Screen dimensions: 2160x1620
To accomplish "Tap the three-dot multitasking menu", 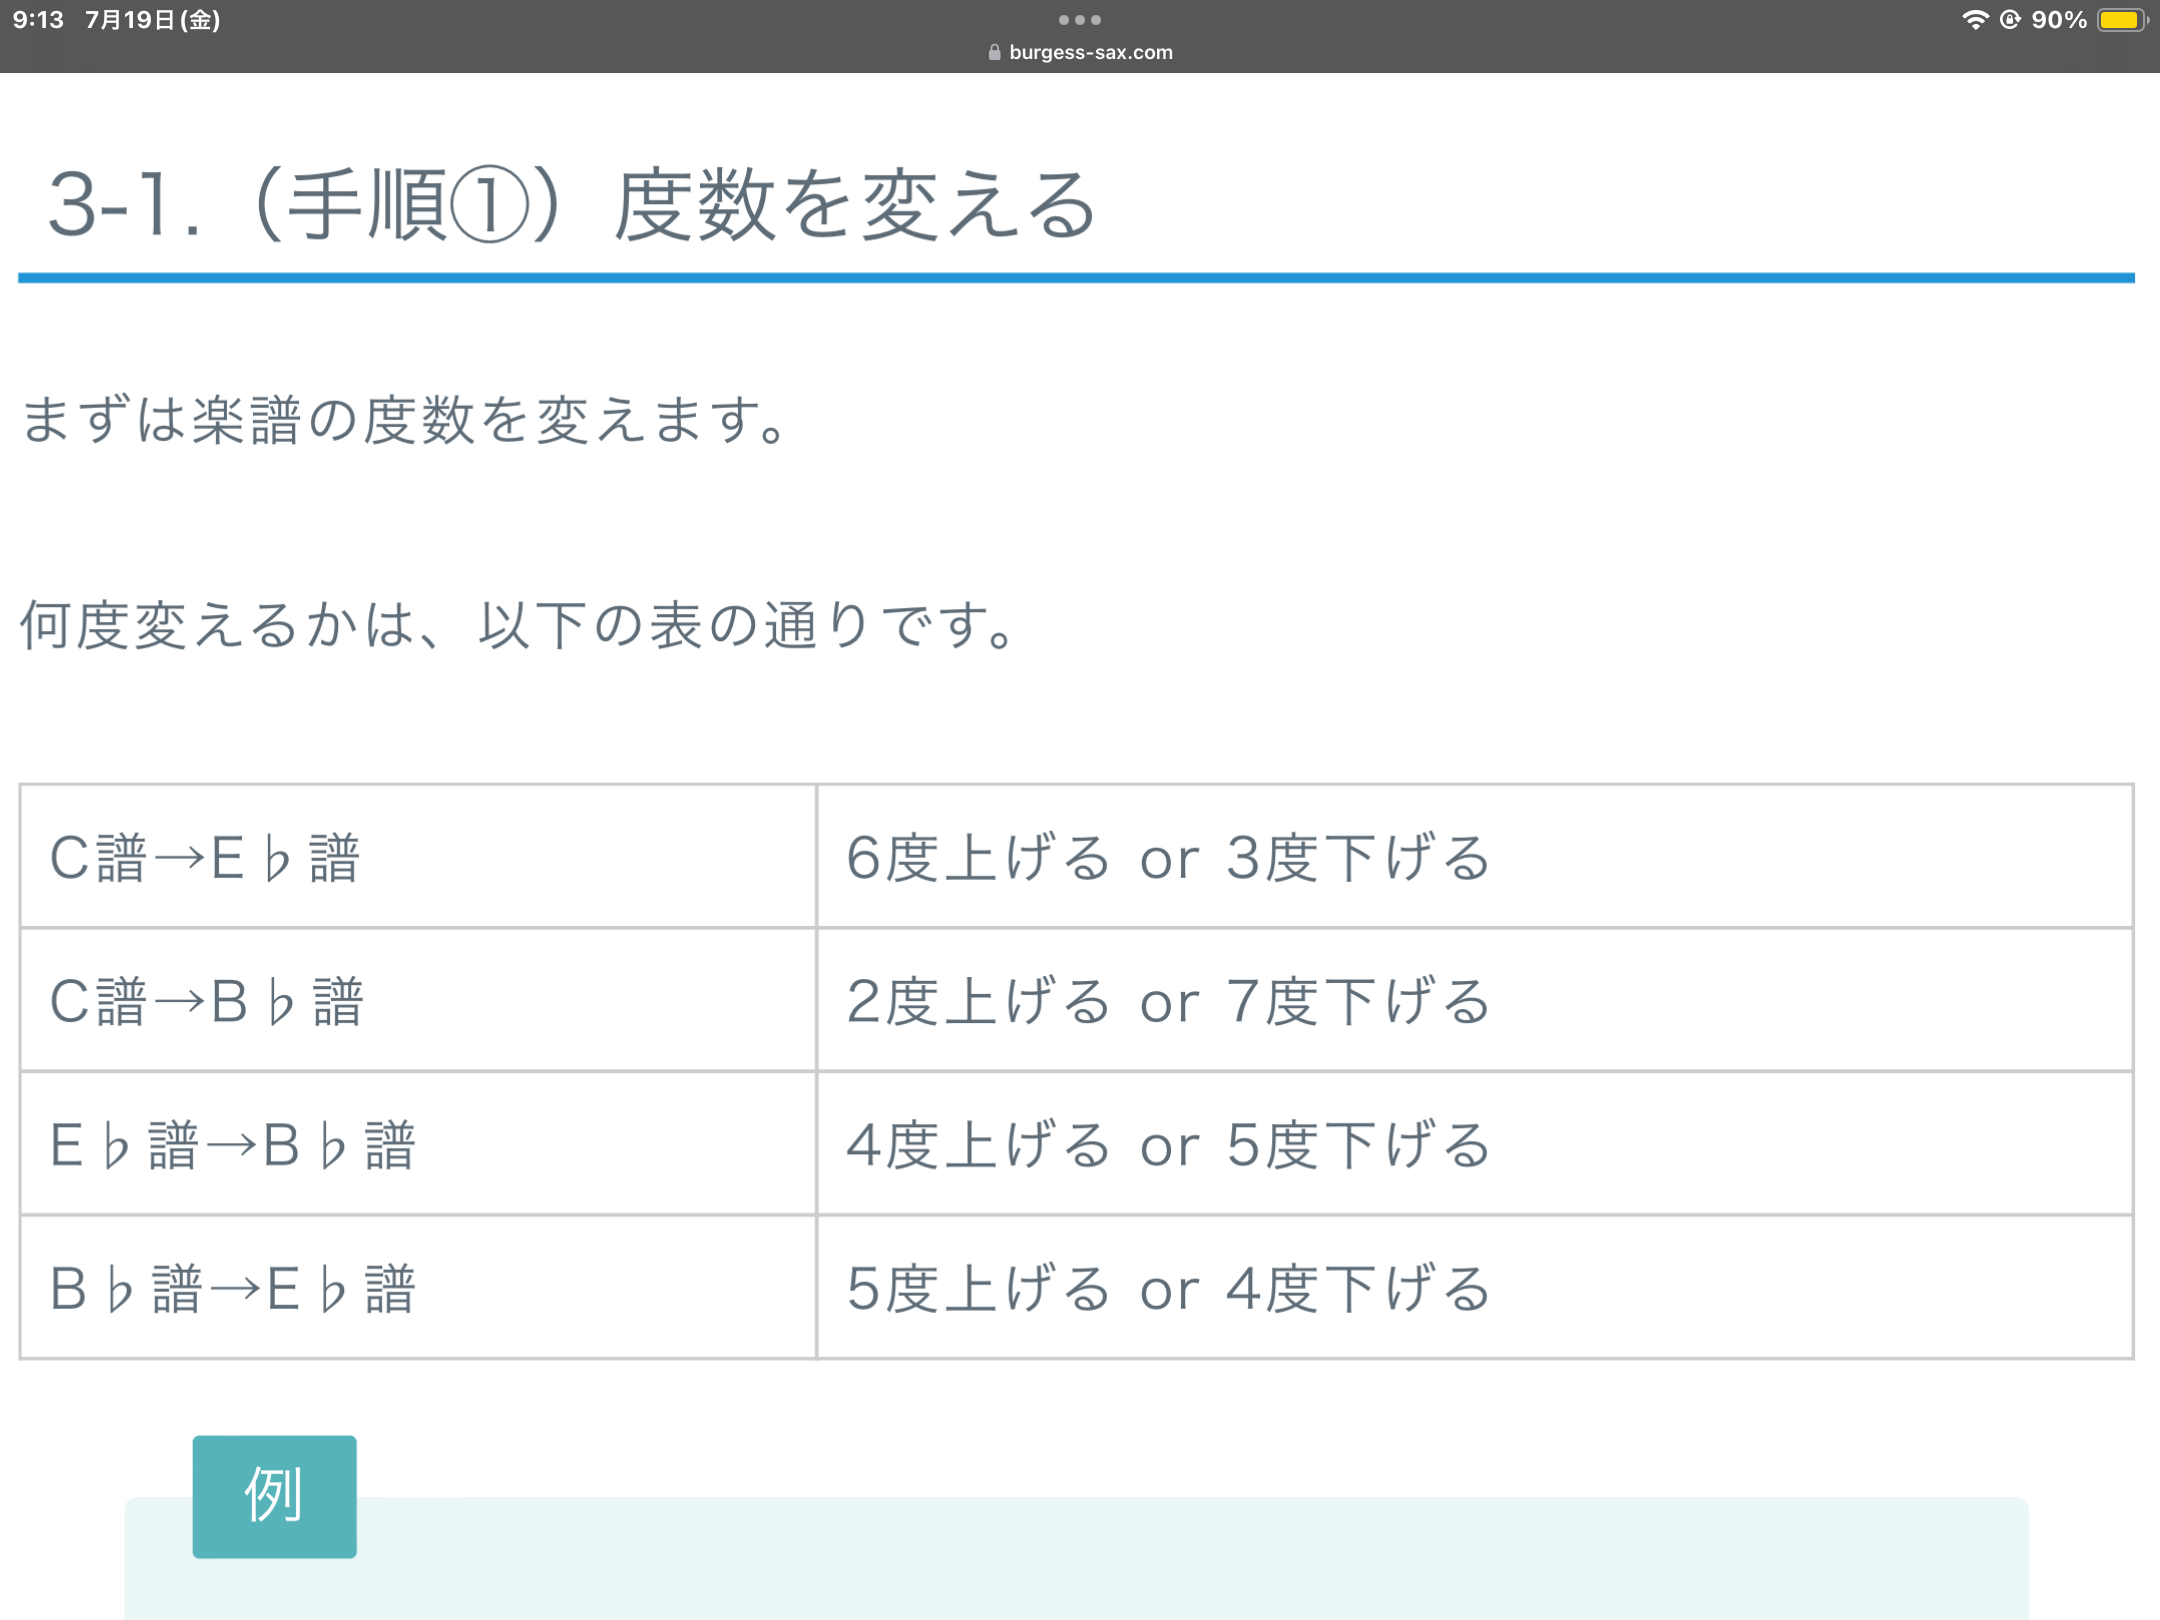I will coord(1079,20).
